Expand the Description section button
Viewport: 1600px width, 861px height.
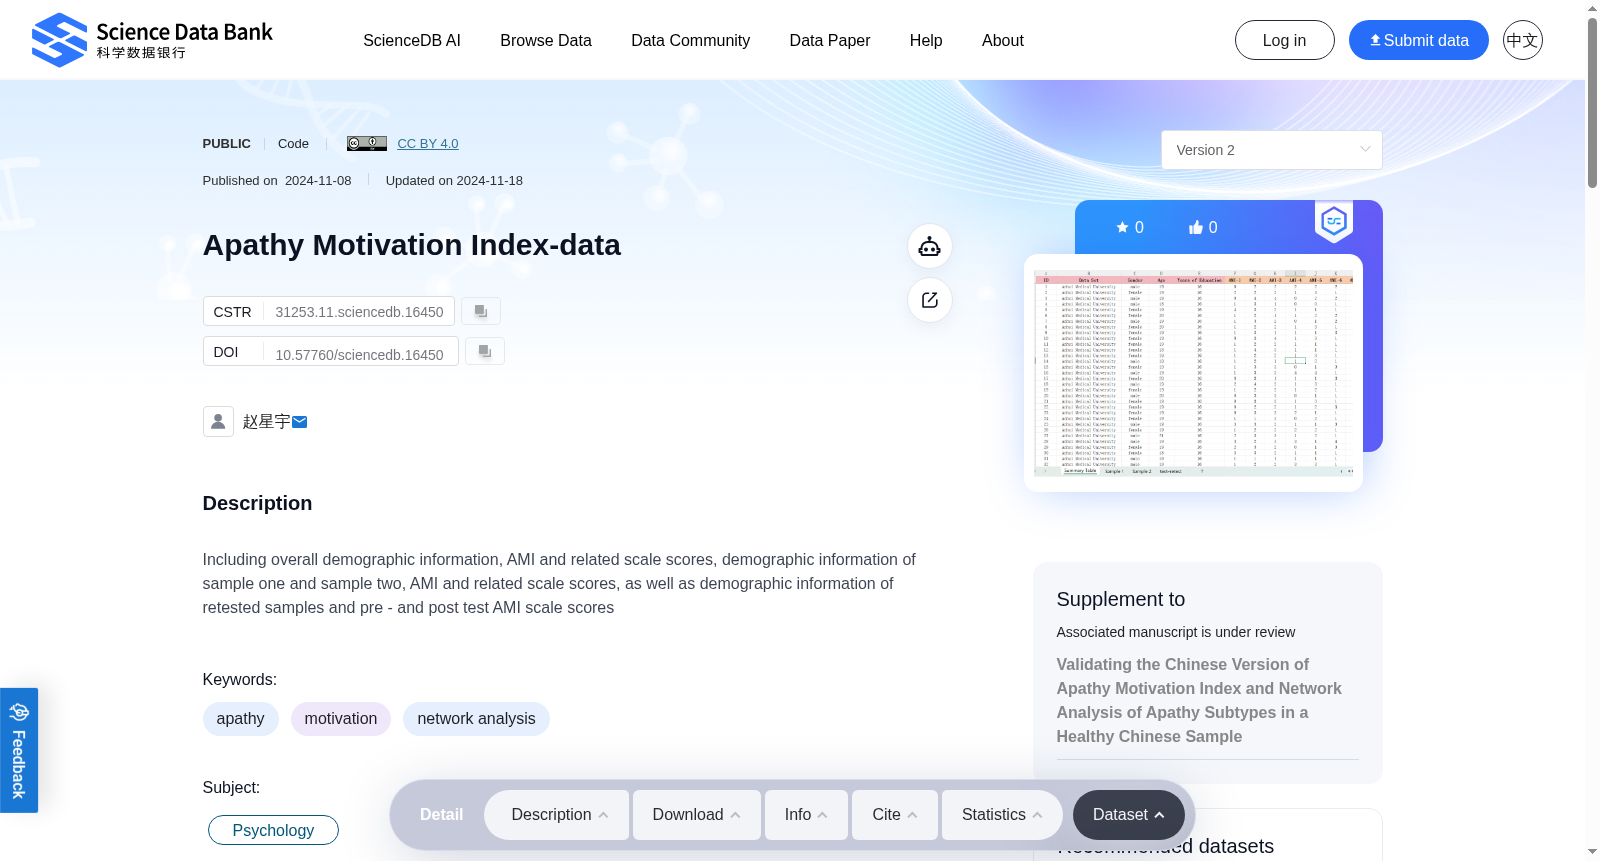[x=557, y=815]
